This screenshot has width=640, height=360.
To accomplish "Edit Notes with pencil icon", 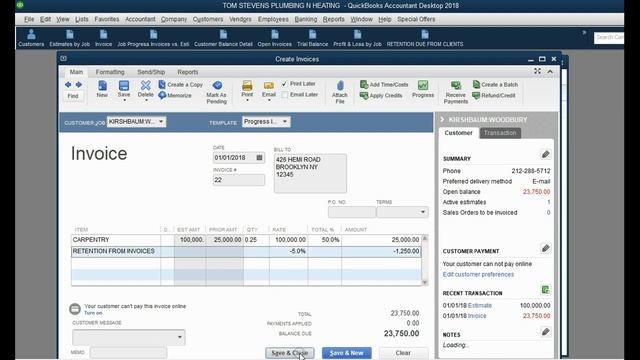I will tap(545, 332).
